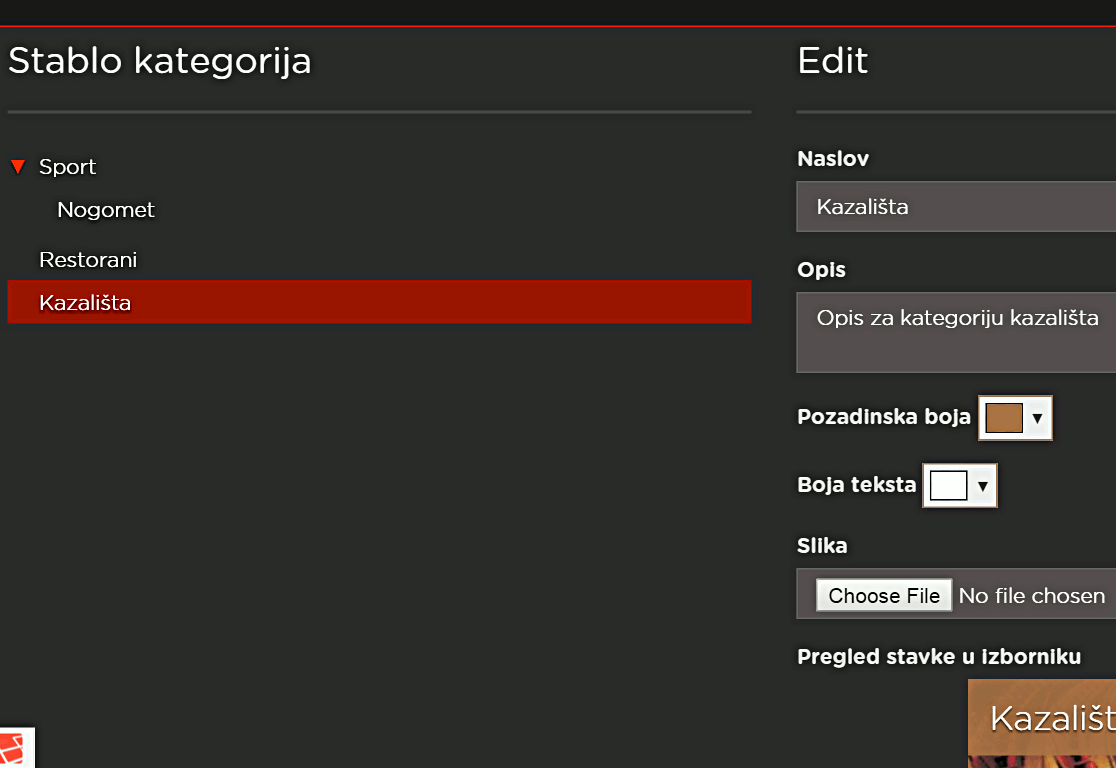Click the white text color swatch
1116x768 pixels.
[x=949, y=486]
